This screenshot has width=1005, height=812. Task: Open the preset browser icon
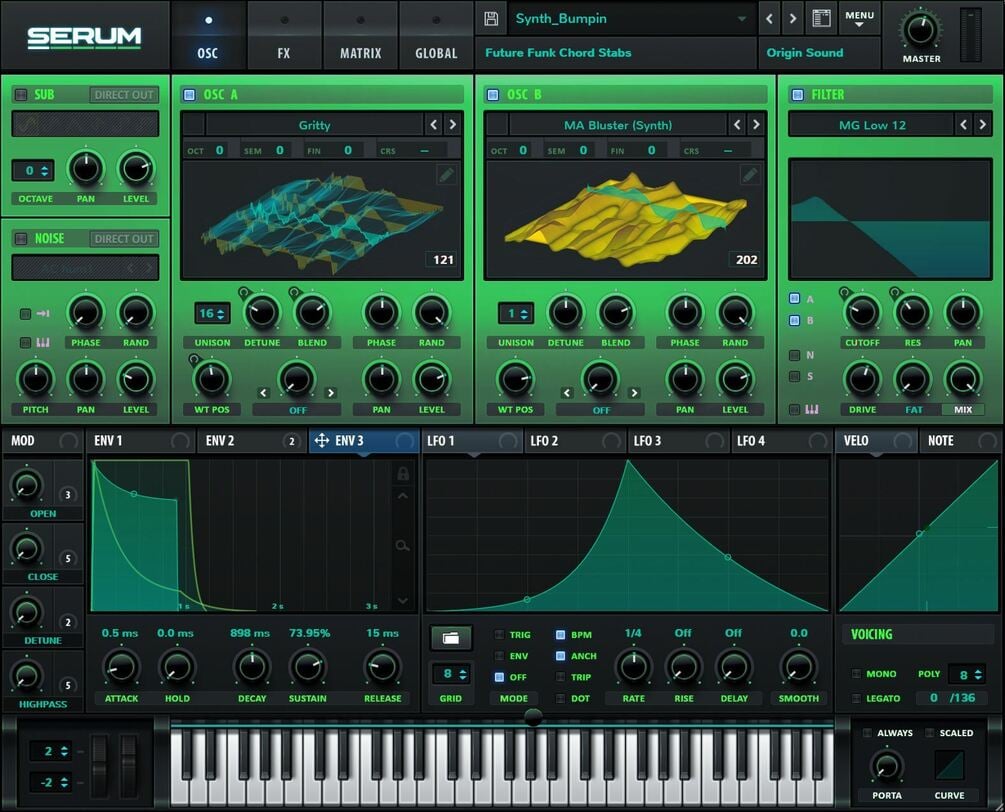point(821,19)
